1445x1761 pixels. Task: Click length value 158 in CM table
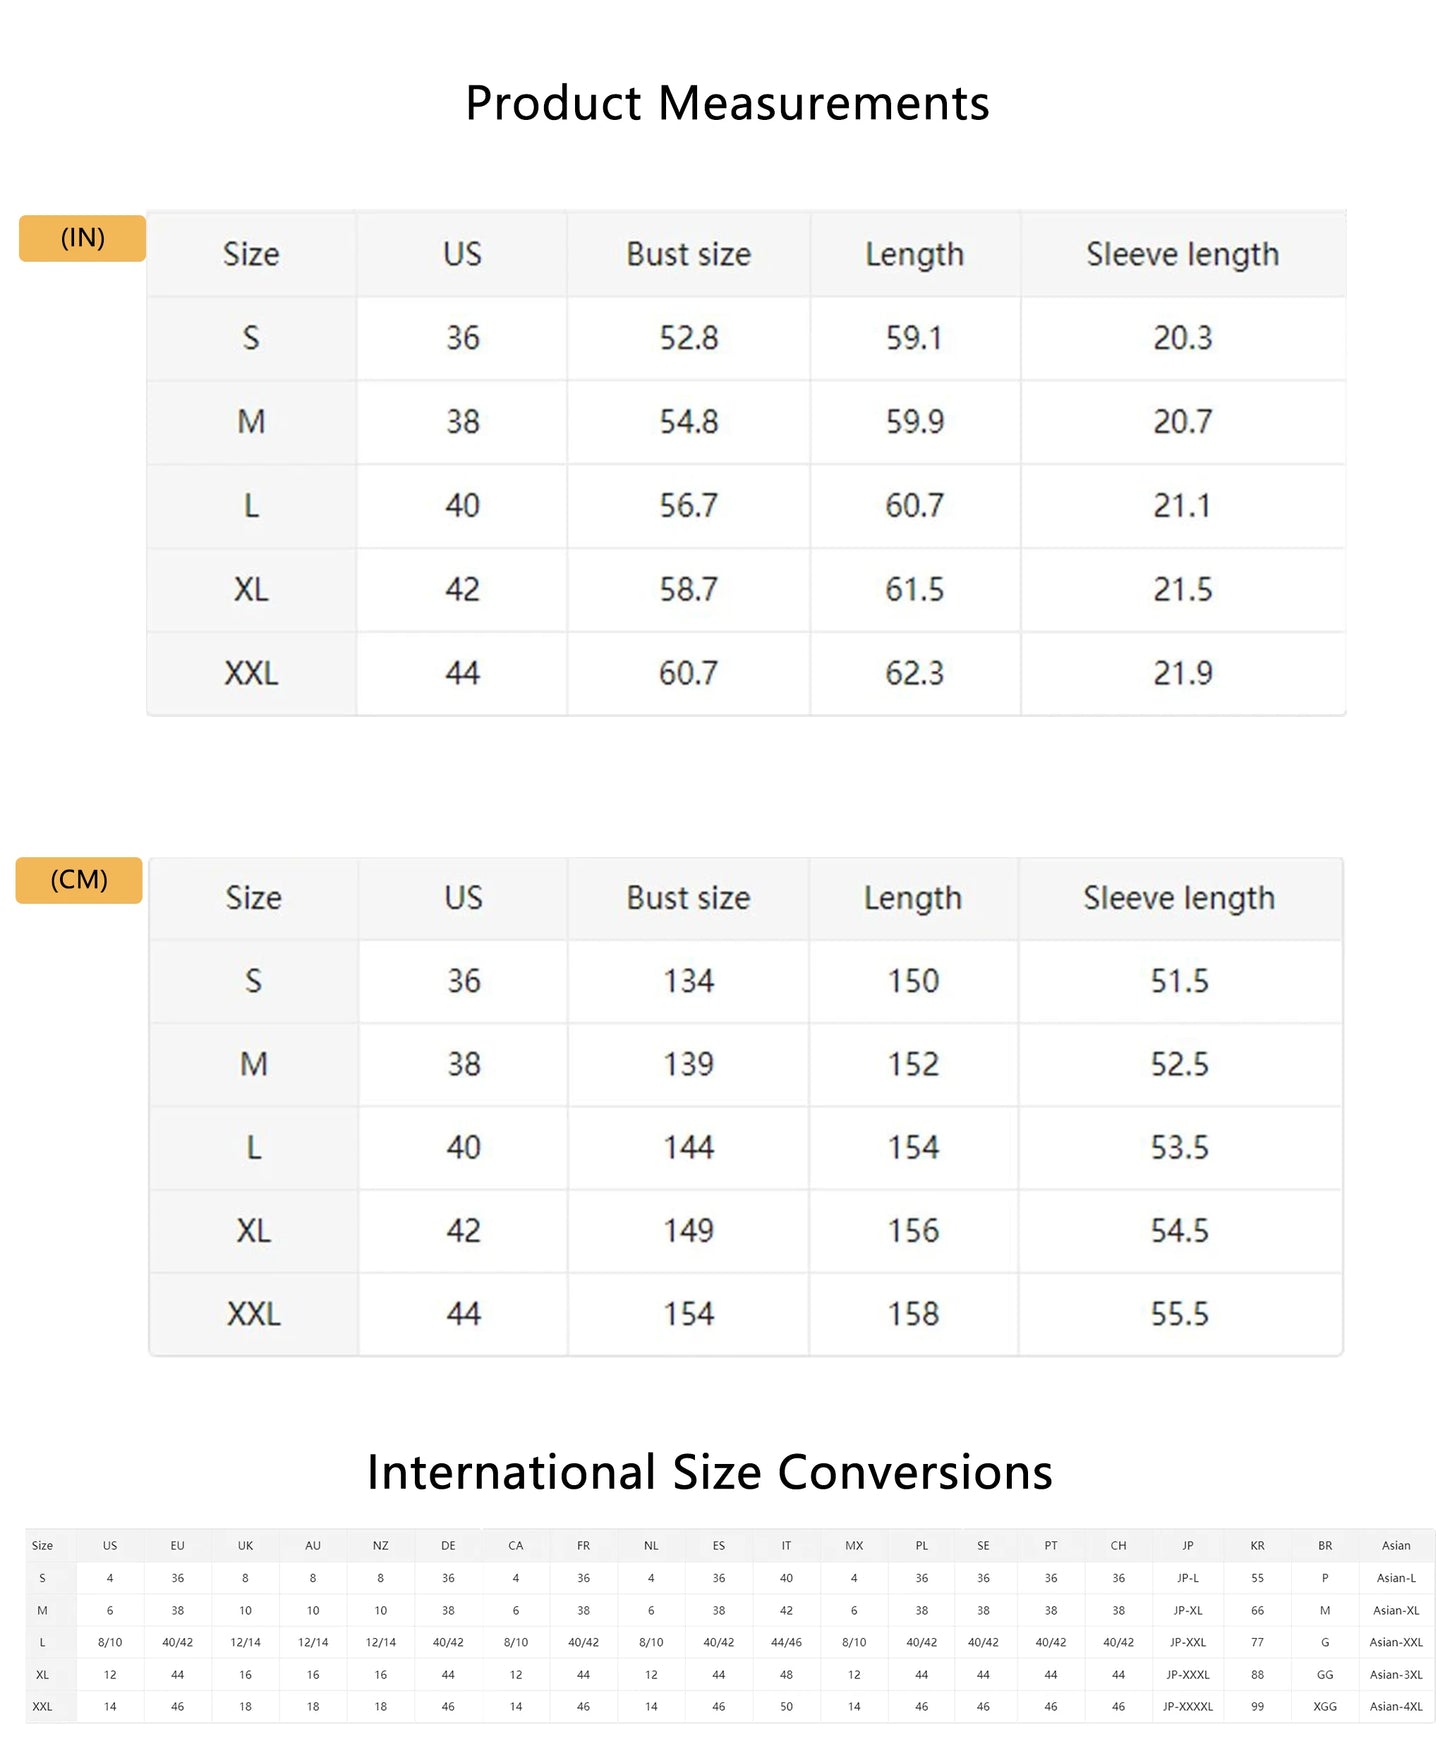pos(913,1314)
